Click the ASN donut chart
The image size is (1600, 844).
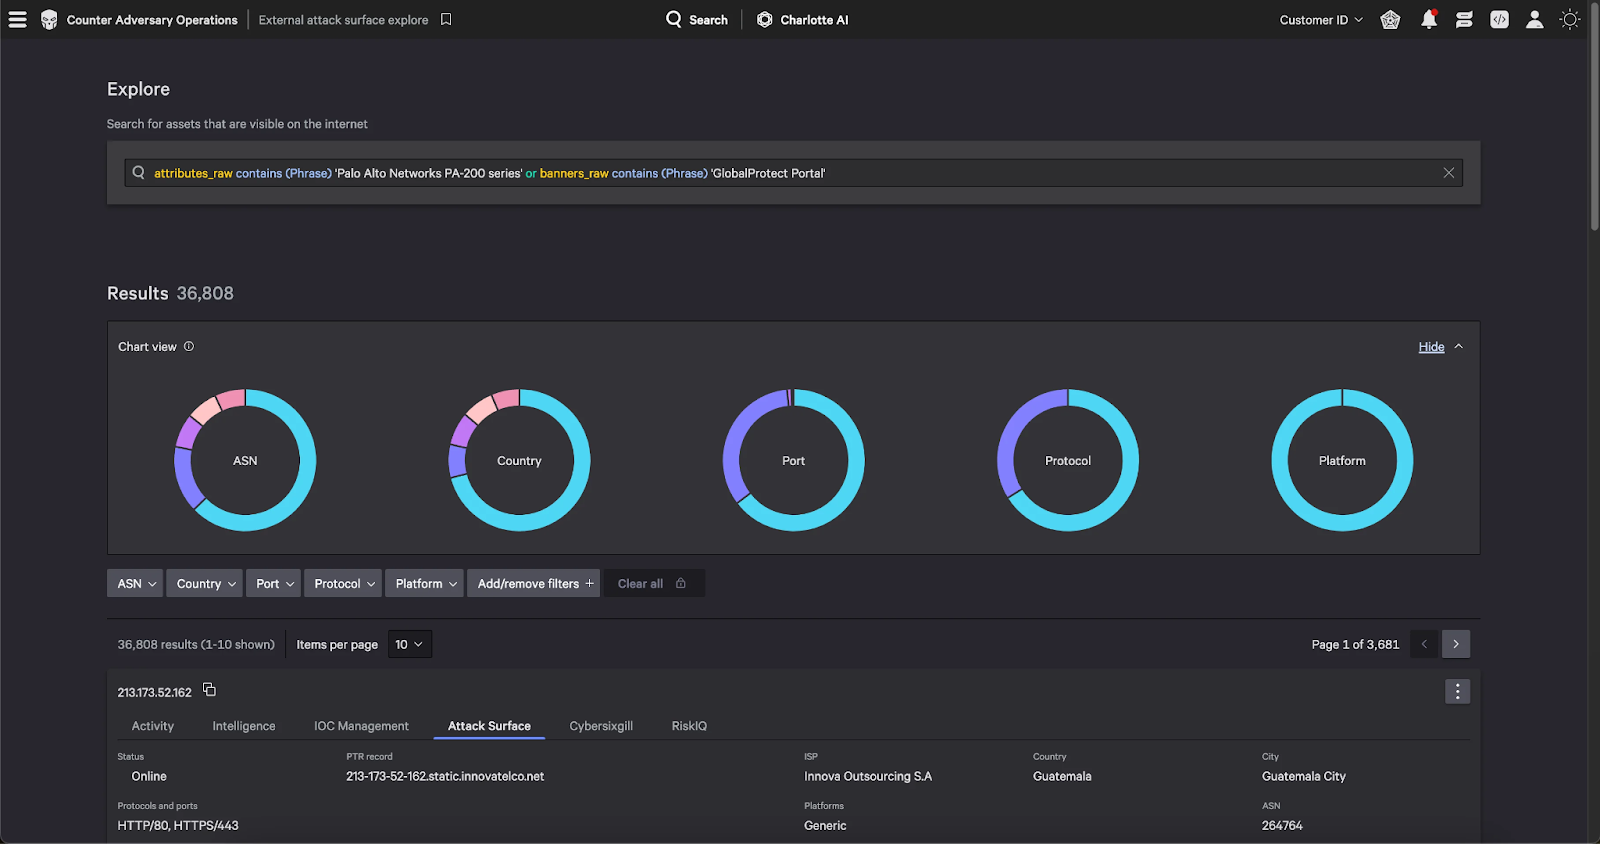(x=245, y=460)
